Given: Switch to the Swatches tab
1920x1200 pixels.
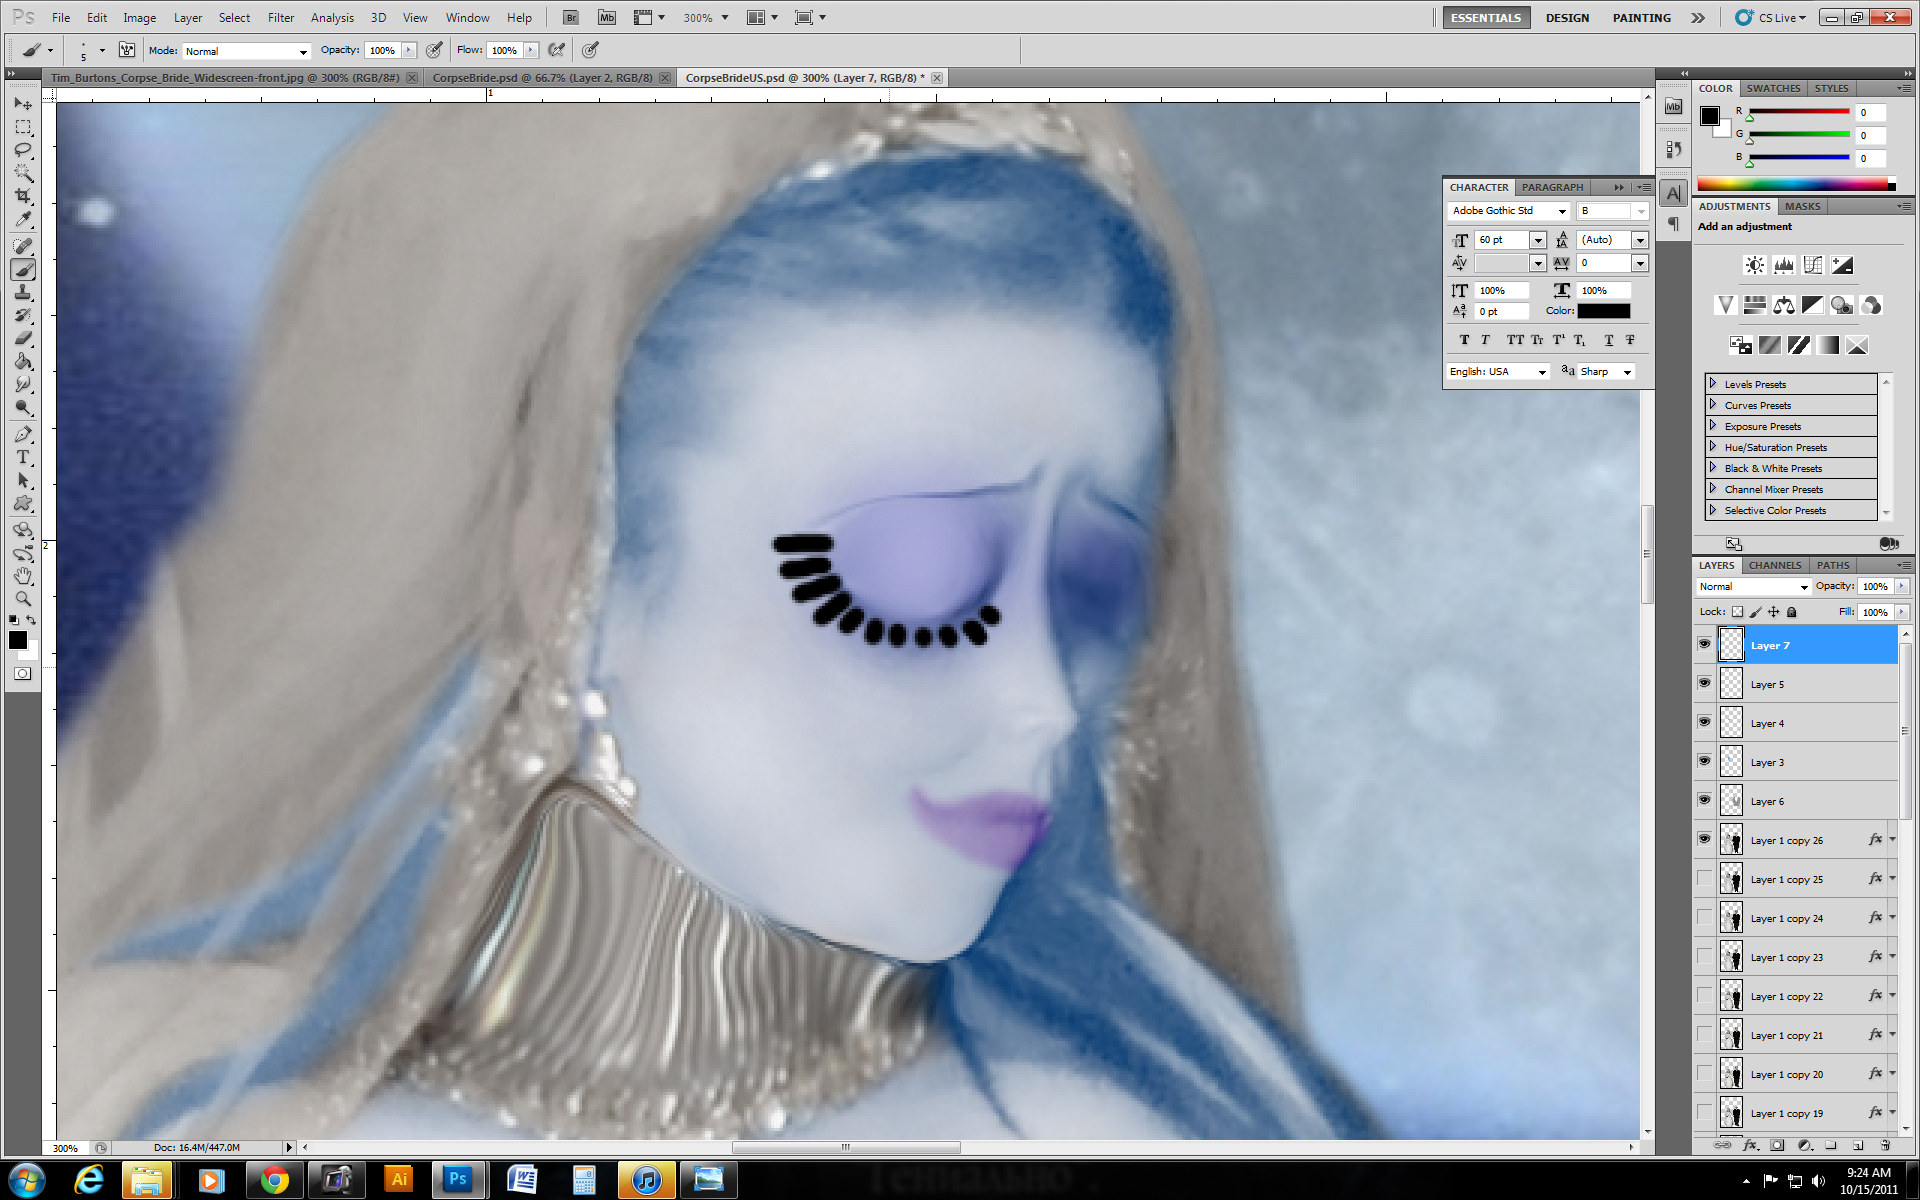Looking at the screenshot, I should point(1773,89).
